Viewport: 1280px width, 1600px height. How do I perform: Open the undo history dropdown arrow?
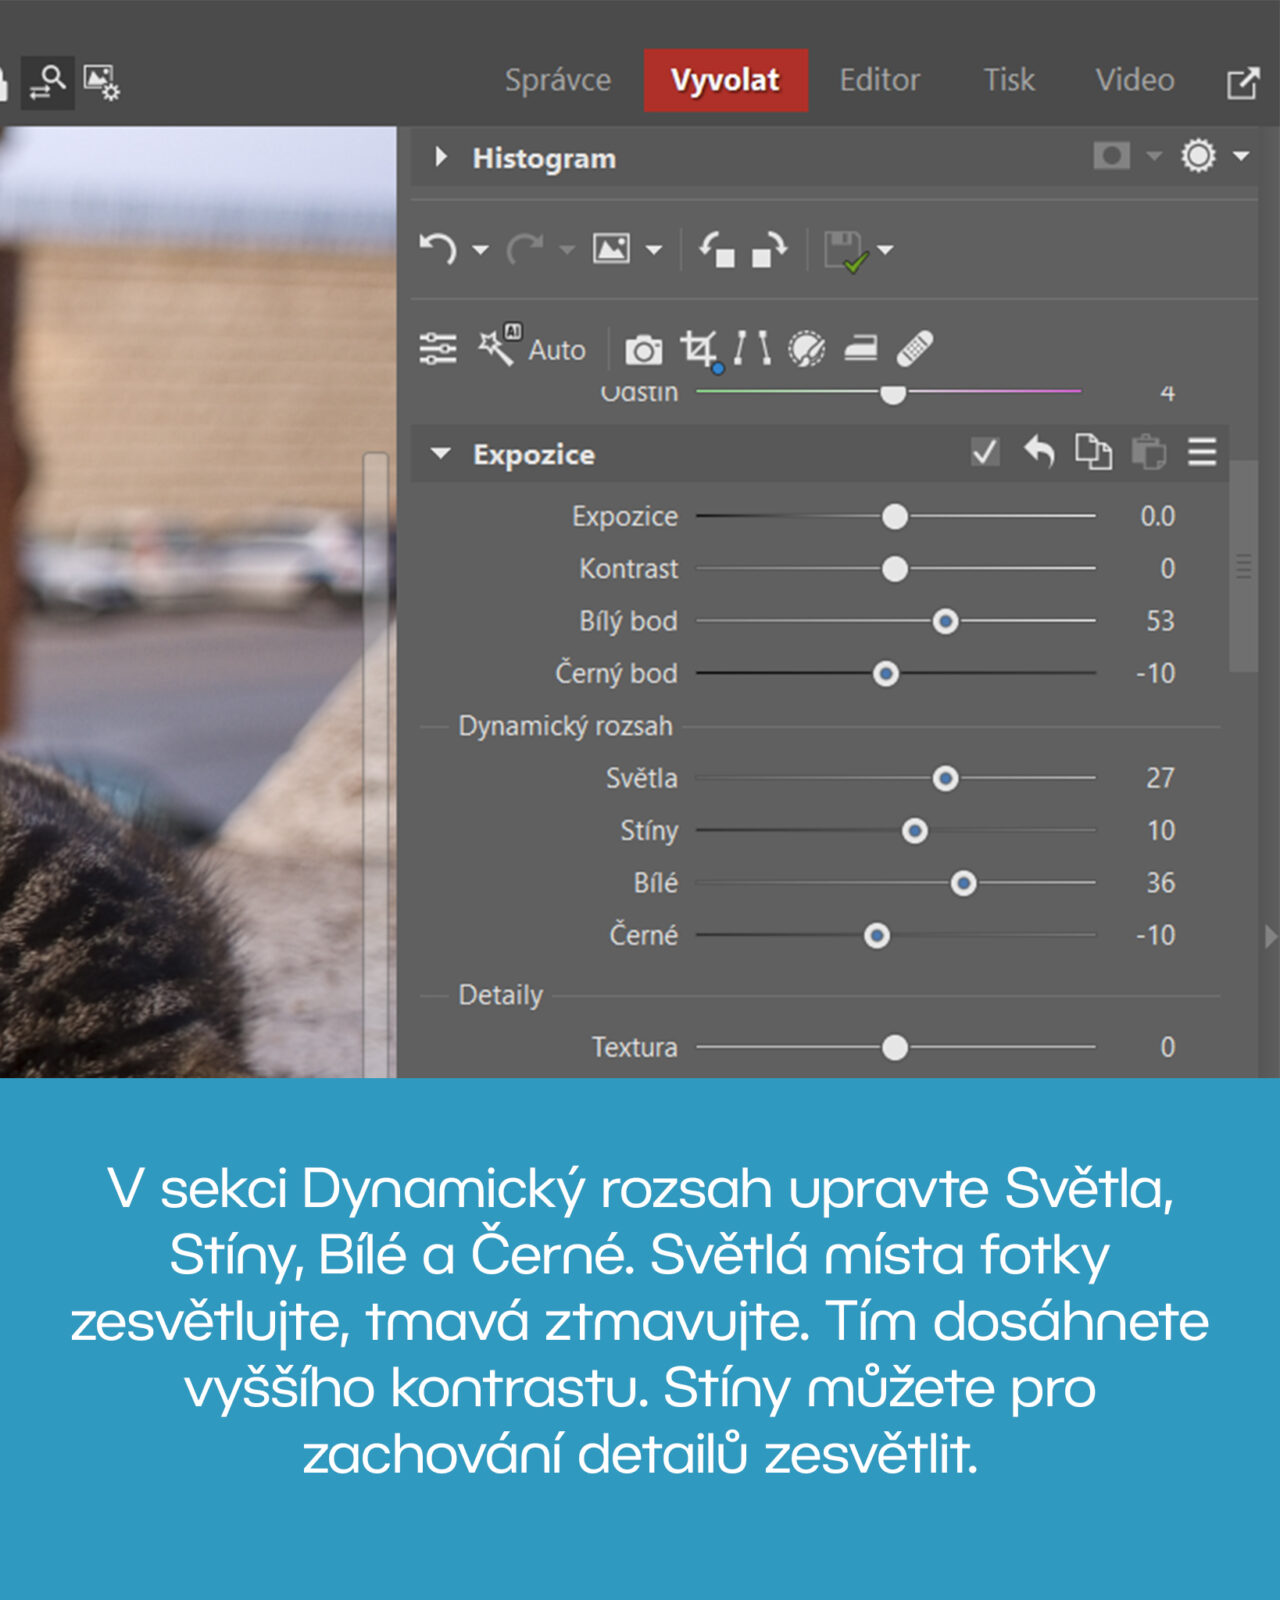[x=481, y=249]
